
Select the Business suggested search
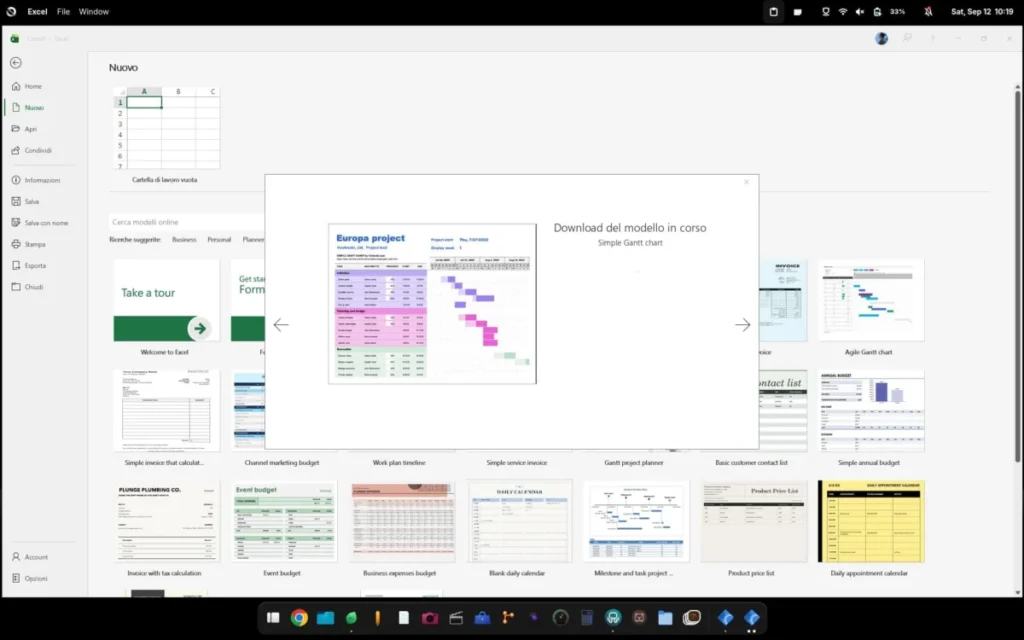tap(184, 240)
